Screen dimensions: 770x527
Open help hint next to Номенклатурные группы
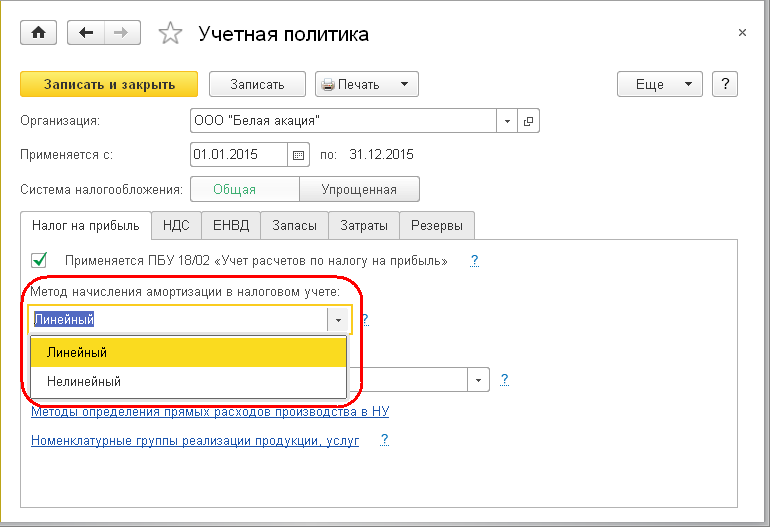point(385,440)
